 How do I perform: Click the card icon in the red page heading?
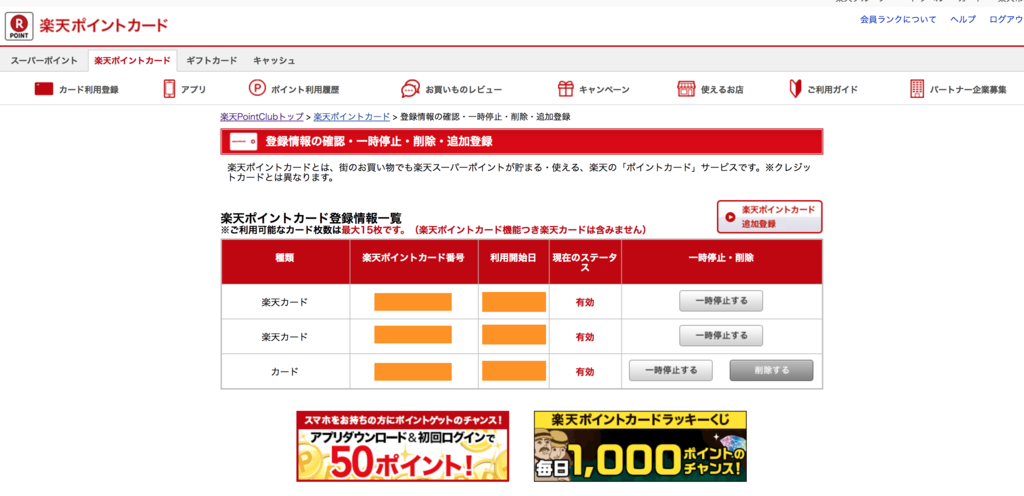[x=243, y=141]
